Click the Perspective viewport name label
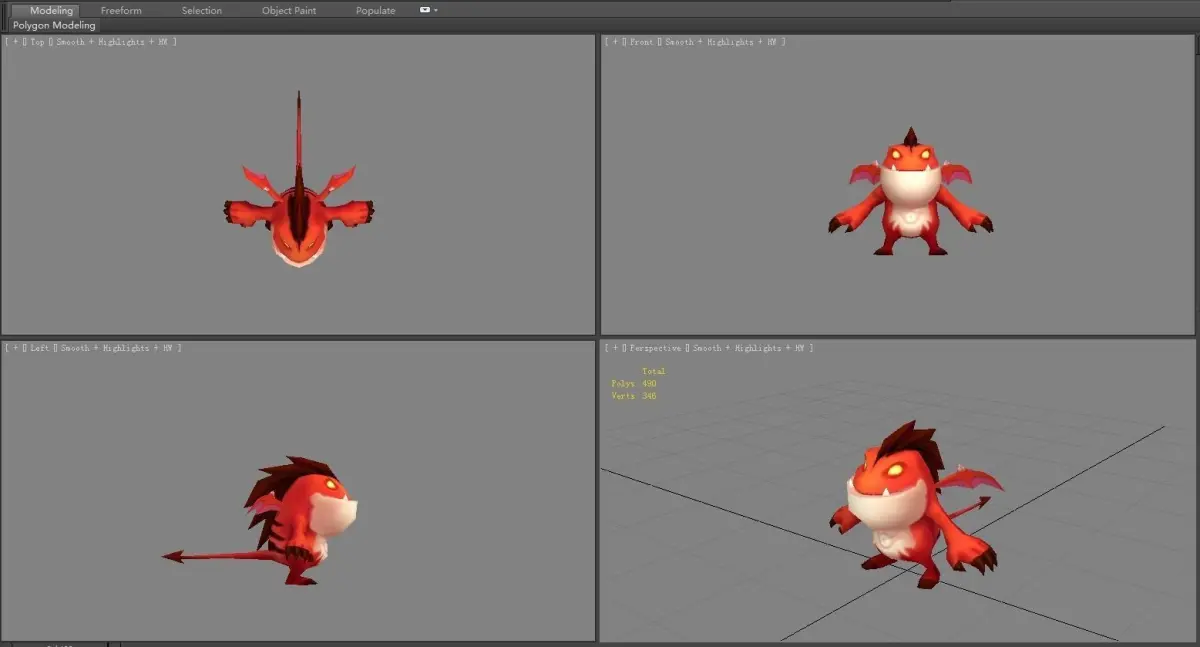The image size is (1200, 647). [x=656, y=348]
